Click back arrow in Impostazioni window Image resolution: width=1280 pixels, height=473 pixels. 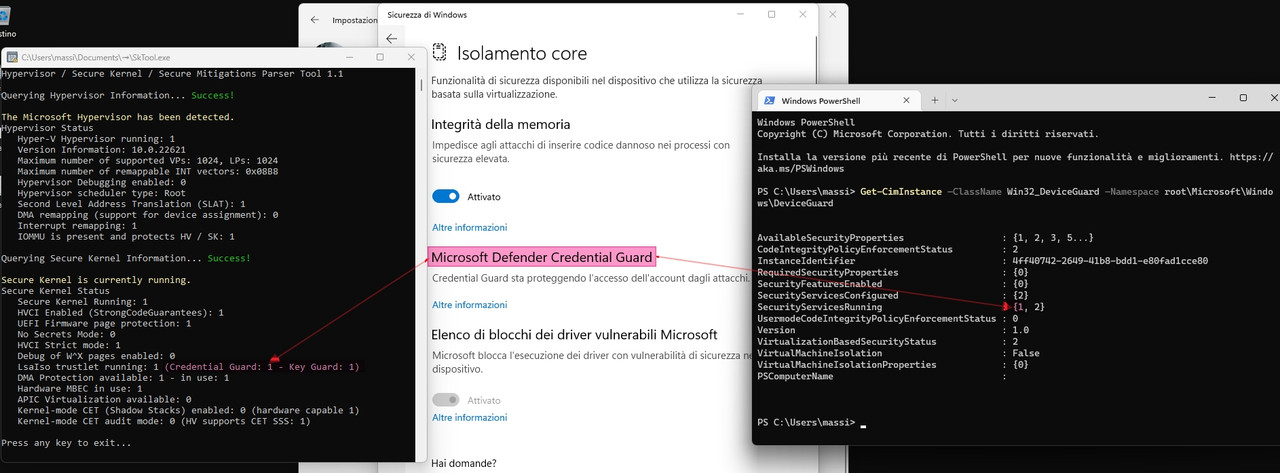[x=315, y=19]
